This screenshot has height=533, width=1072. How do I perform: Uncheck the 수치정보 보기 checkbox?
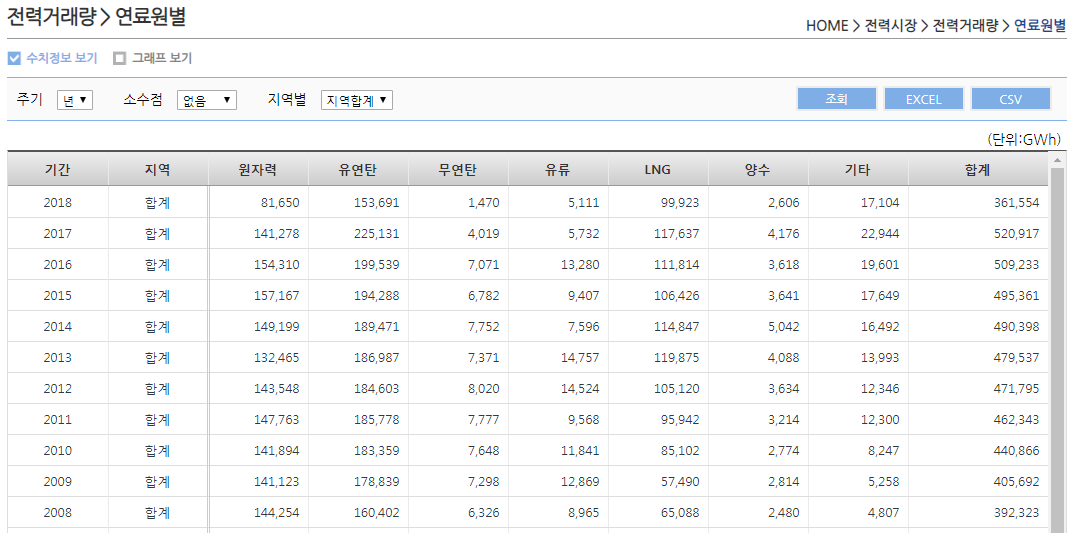pyautogui.click(x=14, y=58)
